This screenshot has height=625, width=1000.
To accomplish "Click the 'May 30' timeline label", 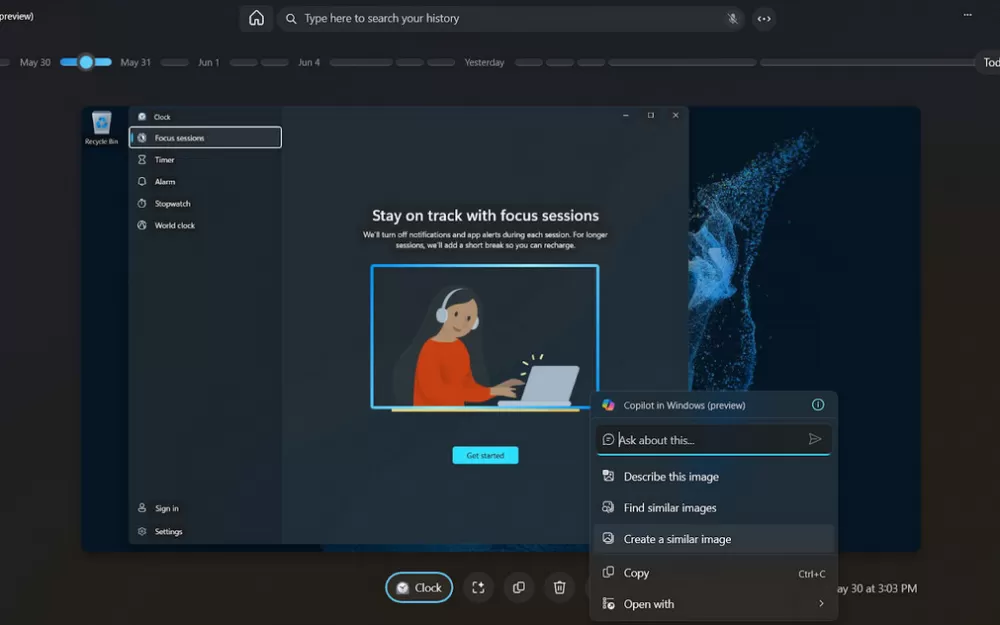I will coord(35,62).
